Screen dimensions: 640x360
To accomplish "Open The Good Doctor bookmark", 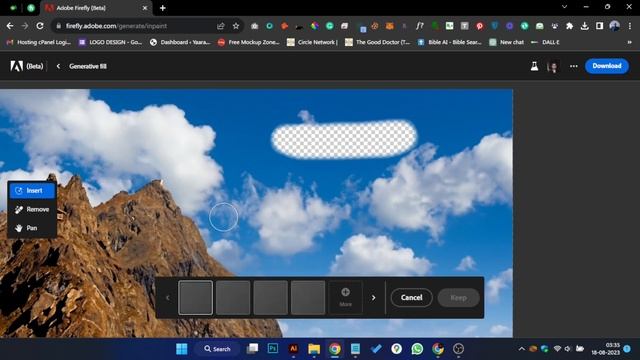I will tap(378, 42).
